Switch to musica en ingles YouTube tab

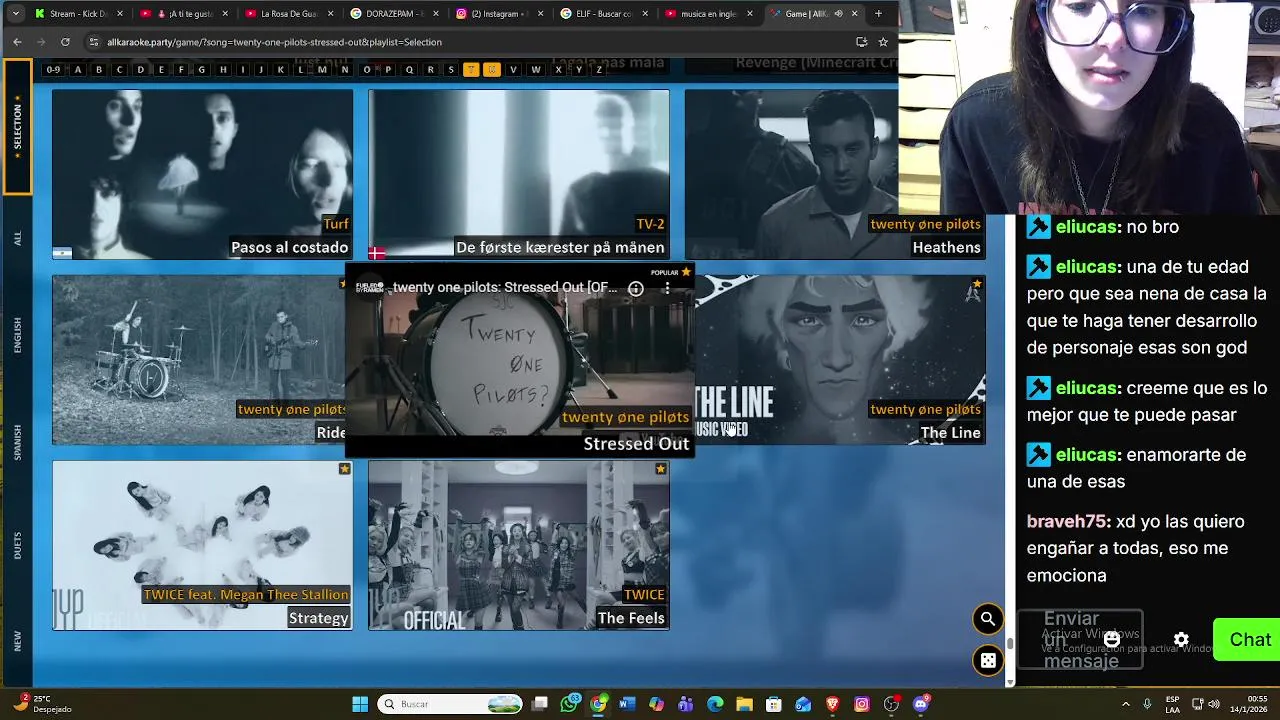707,14
